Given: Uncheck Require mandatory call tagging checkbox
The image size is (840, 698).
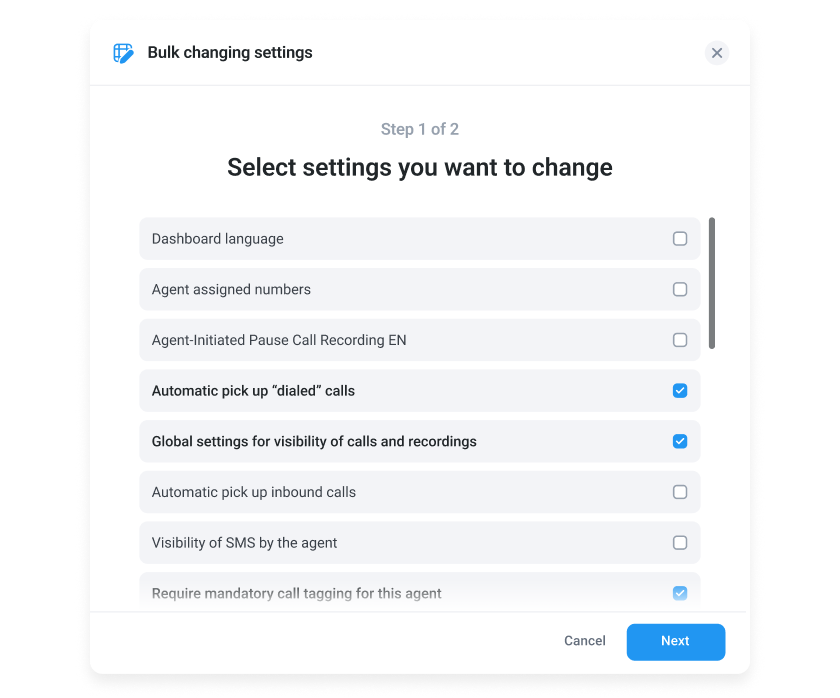Looking at the screenshot, I should [x=680, y=593].
